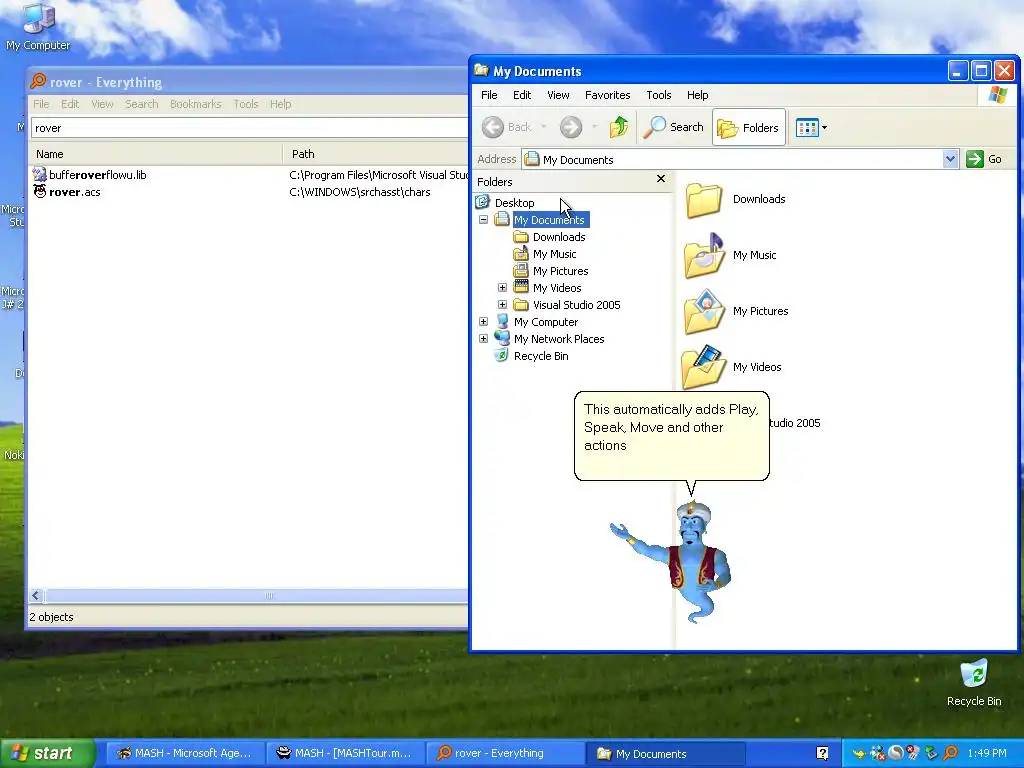The image size is (1024, 768).
Task: Select My Videos in the folder tree
Action: [556, 288]
